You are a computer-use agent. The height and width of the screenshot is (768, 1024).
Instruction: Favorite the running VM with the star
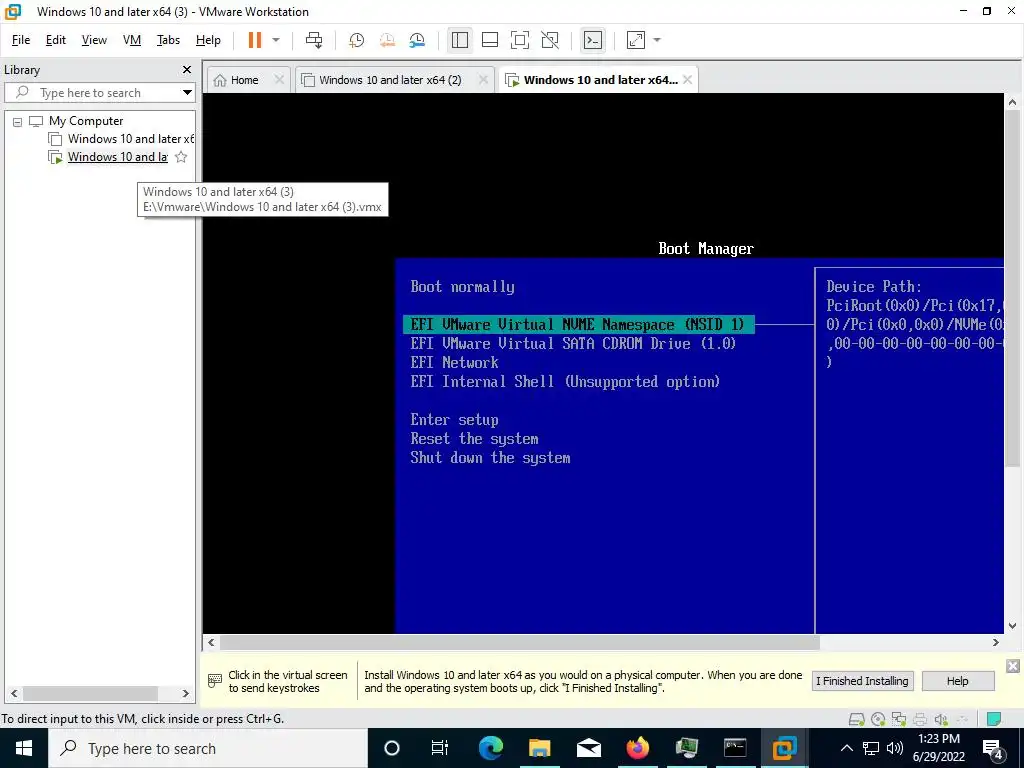click(x=182, y=157)
